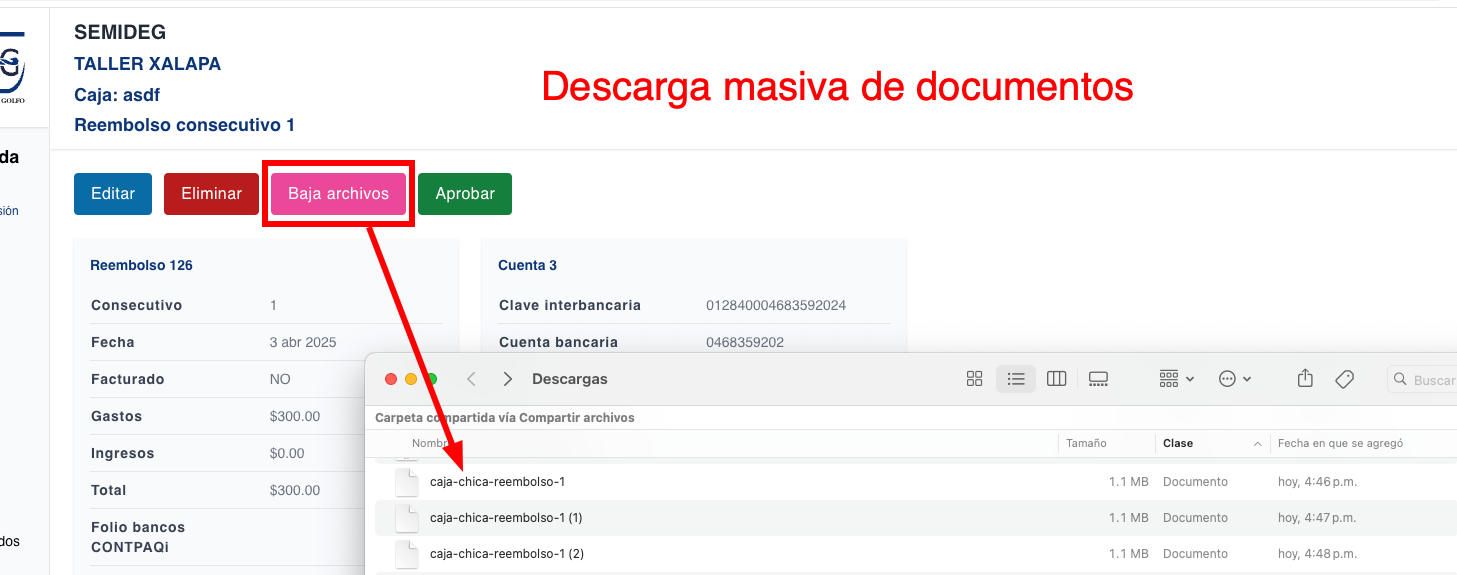The width and height of the screenshot is (1457, 575).
Task: Click the Finder tag icon
Action: coord(1344,379)
